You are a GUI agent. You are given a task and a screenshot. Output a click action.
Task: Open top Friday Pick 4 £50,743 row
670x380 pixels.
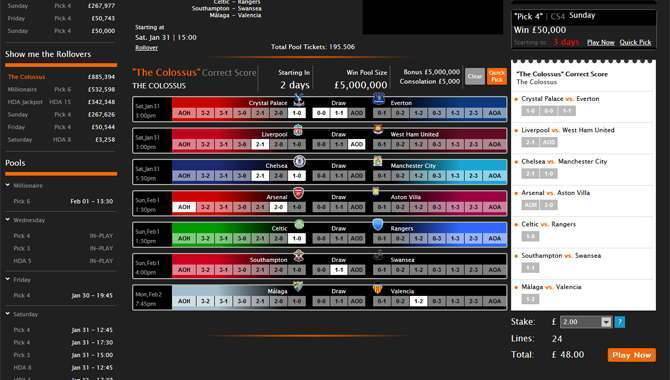tap(61, 18)
